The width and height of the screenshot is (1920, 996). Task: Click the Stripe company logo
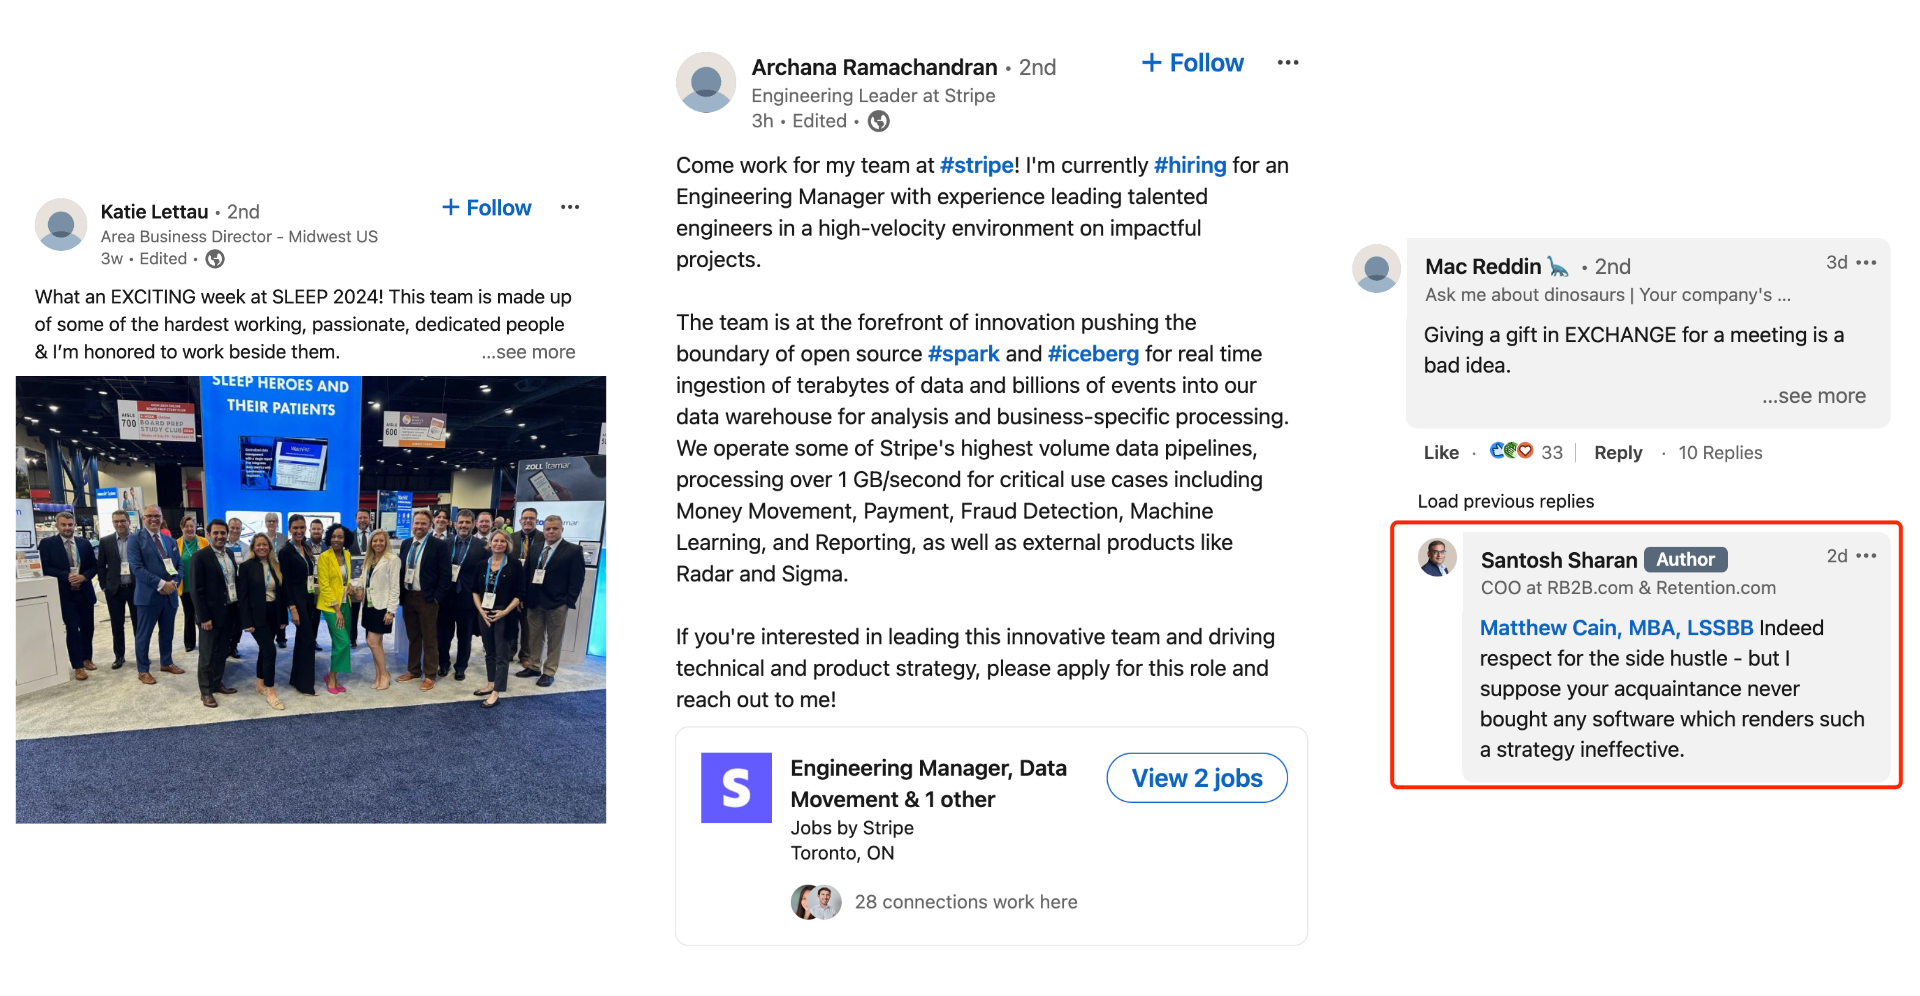[x=736, y=788]
